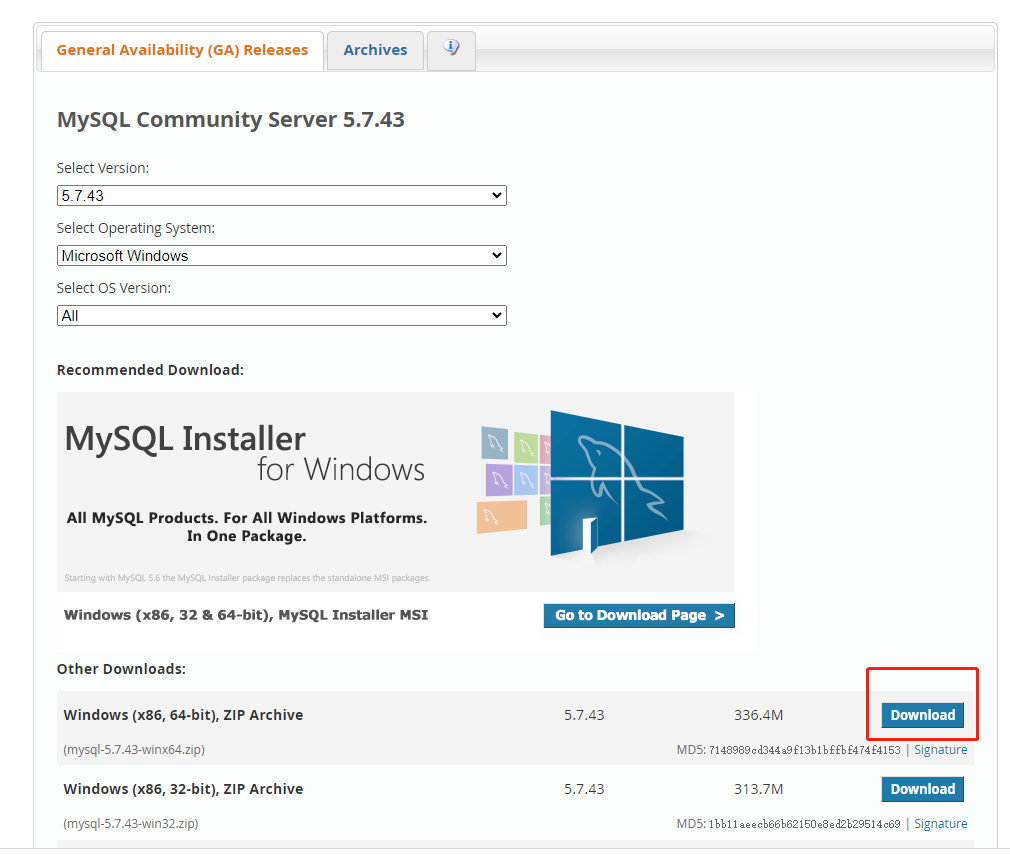Image resolution: width=1010 pixels, height=854 pixels.
Task: Click the MySQL Community Server 5.7.43 heading
Action: 231,120
